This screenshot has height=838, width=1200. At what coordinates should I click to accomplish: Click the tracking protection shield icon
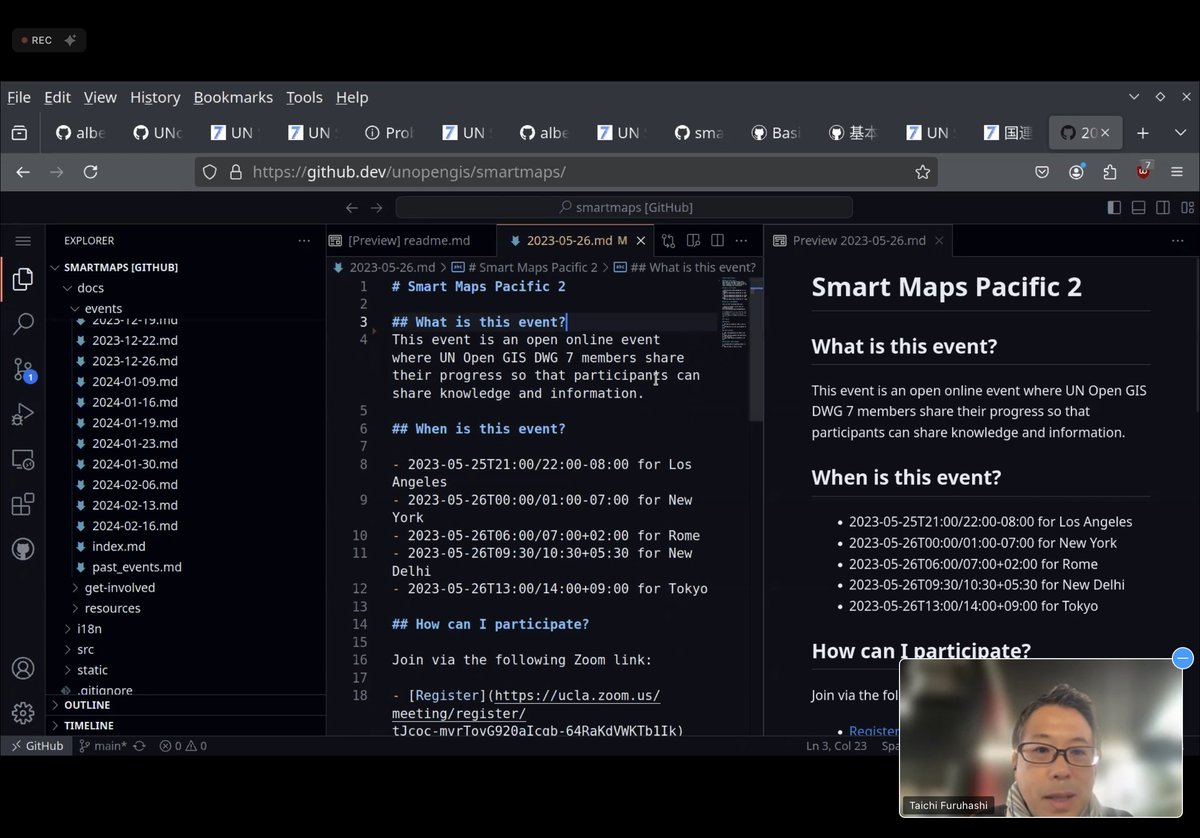[x=209, y=172]
